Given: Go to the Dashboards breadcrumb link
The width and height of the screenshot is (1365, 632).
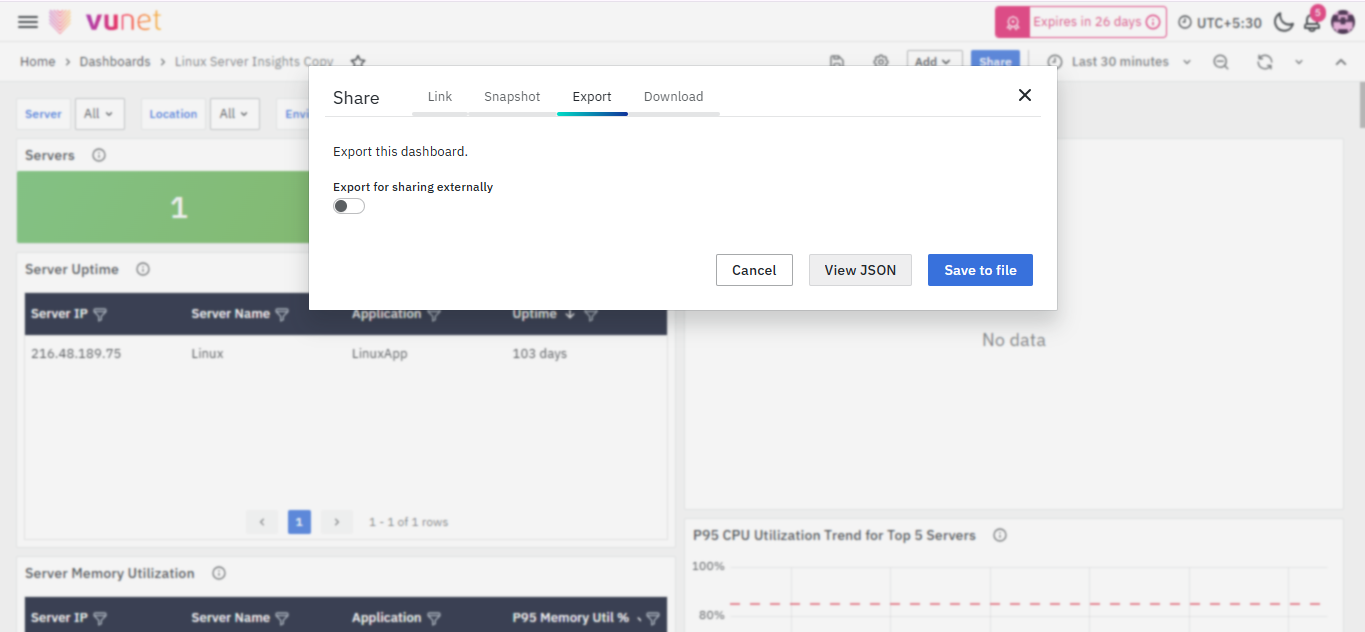Looking at the screenshot, I should pyautogui.click(x=115, y=62).
